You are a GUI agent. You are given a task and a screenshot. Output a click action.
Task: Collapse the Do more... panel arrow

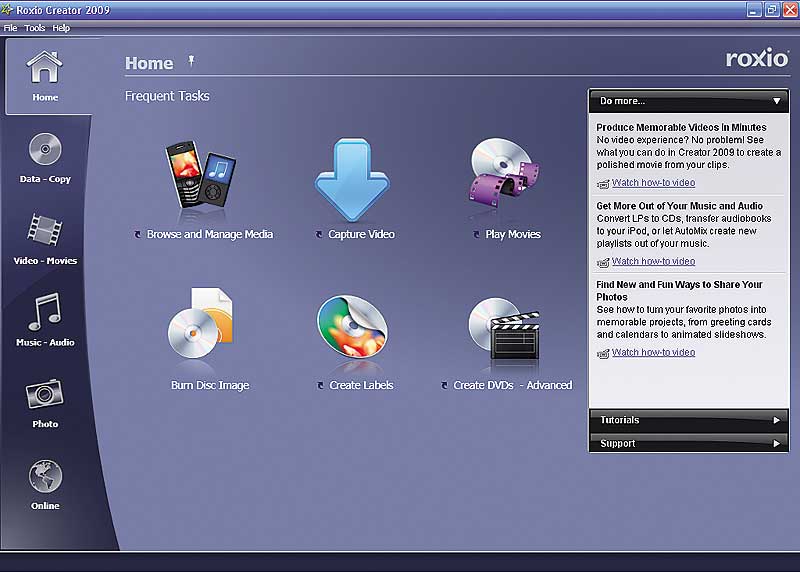(777, 101)
